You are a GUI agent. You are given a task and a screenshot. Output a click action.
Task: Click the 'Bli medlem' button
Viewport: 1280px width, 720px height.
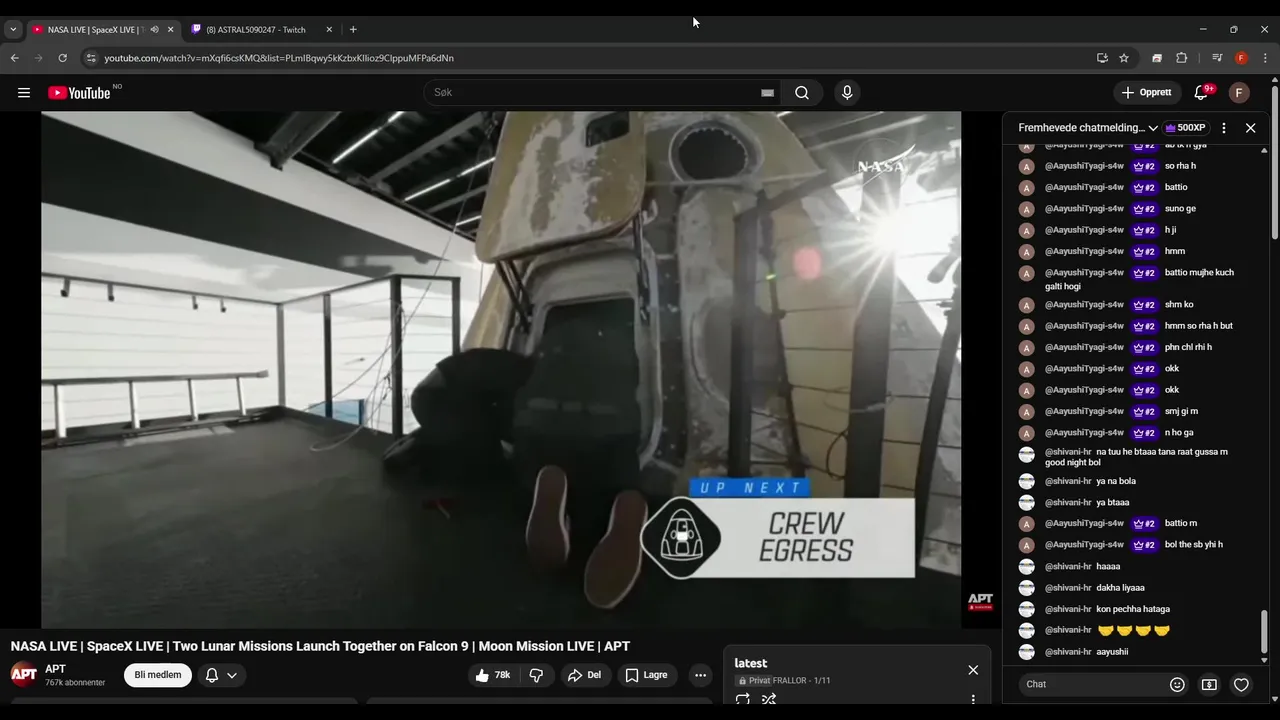pyautogui.click(x=158, y=675)
